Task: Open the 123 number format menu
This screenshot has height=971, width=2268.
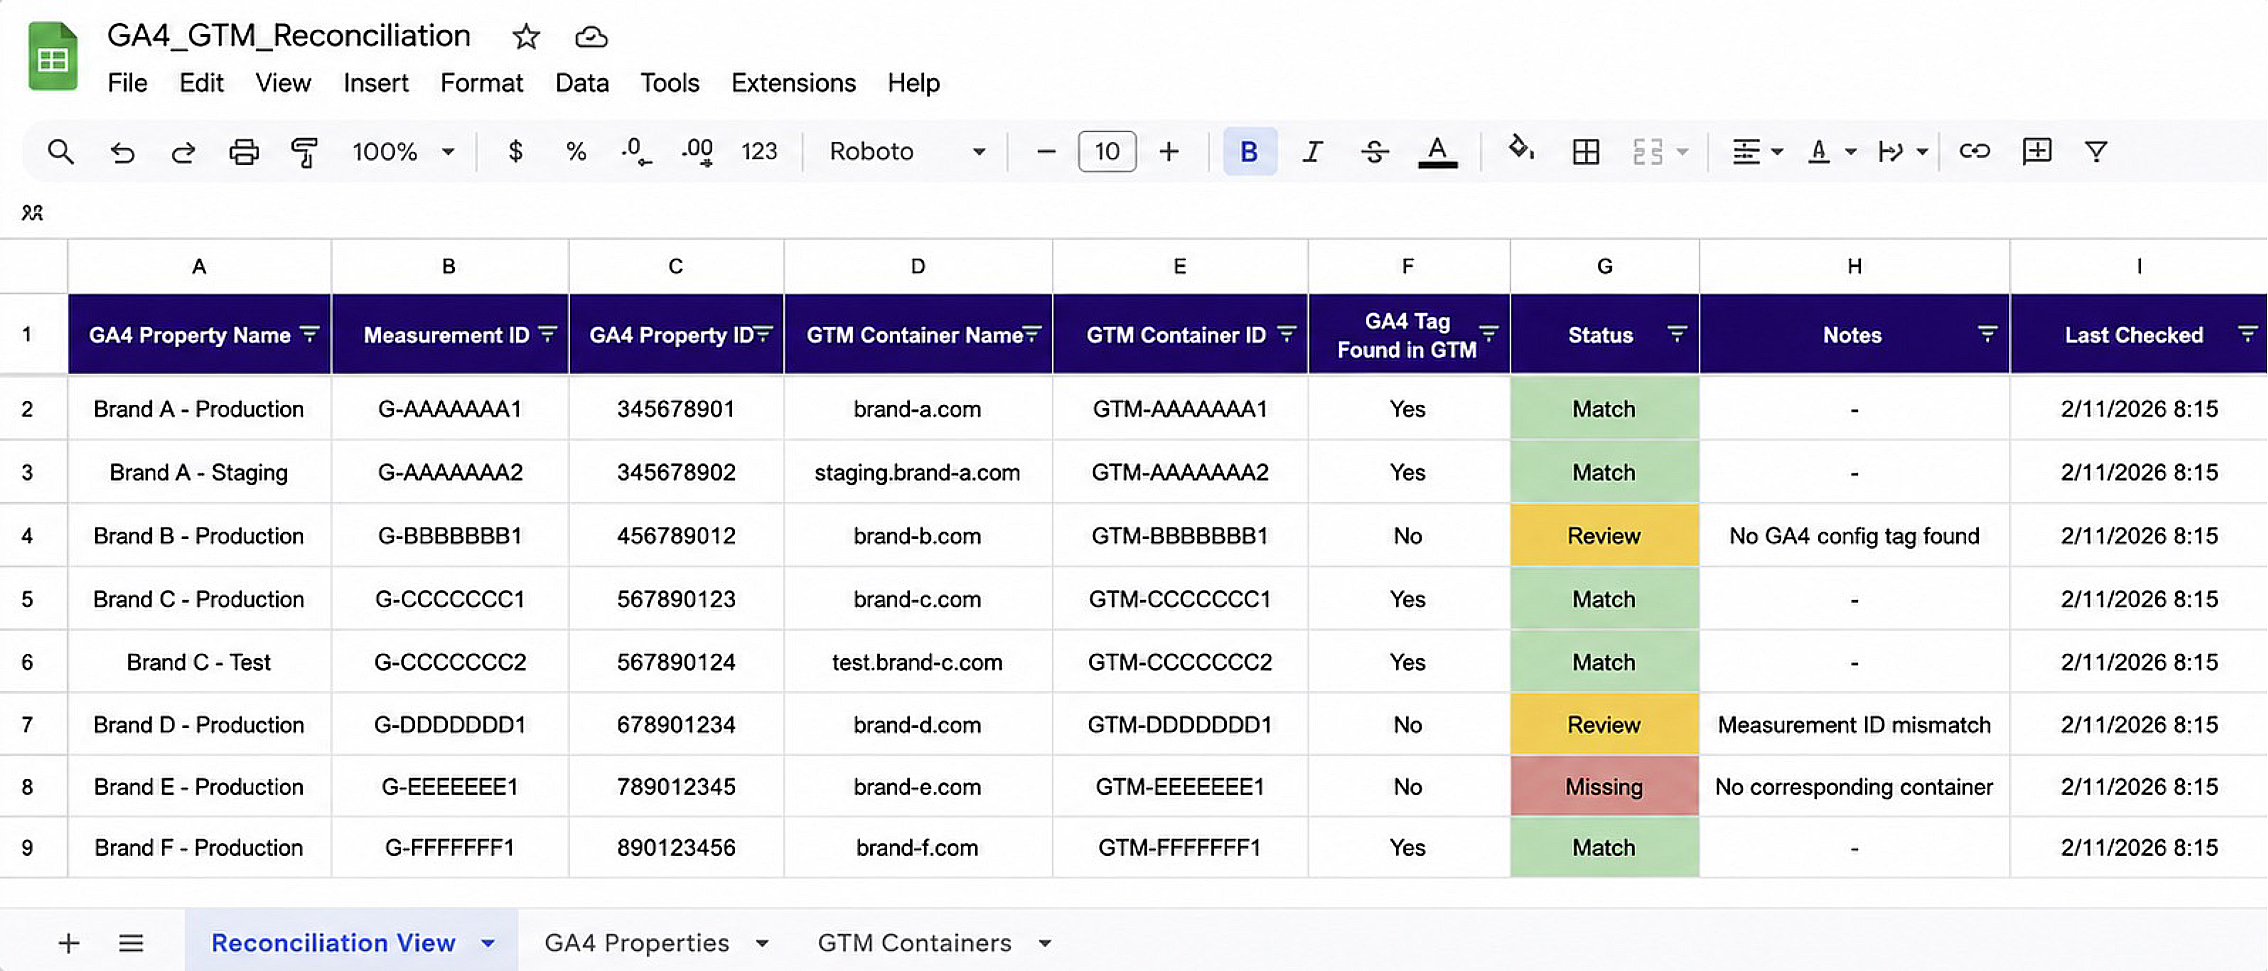Action: pos(759,151)
